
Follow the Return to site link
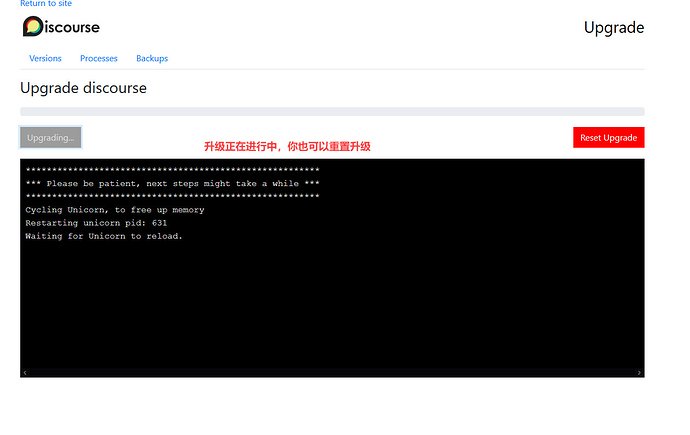pos(46,4)
